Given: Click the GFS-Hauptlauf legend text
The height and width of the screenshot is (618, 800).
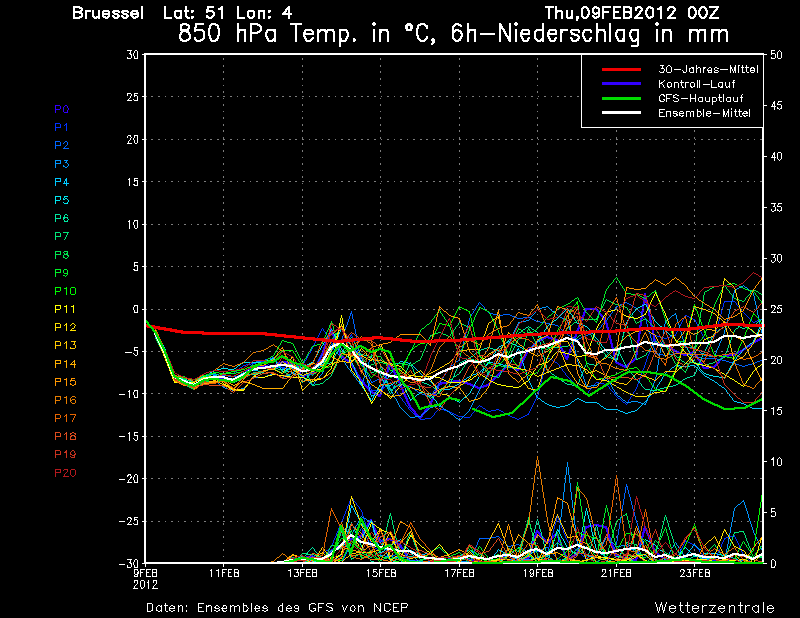Looking at the screenshot, I should 701,98.
